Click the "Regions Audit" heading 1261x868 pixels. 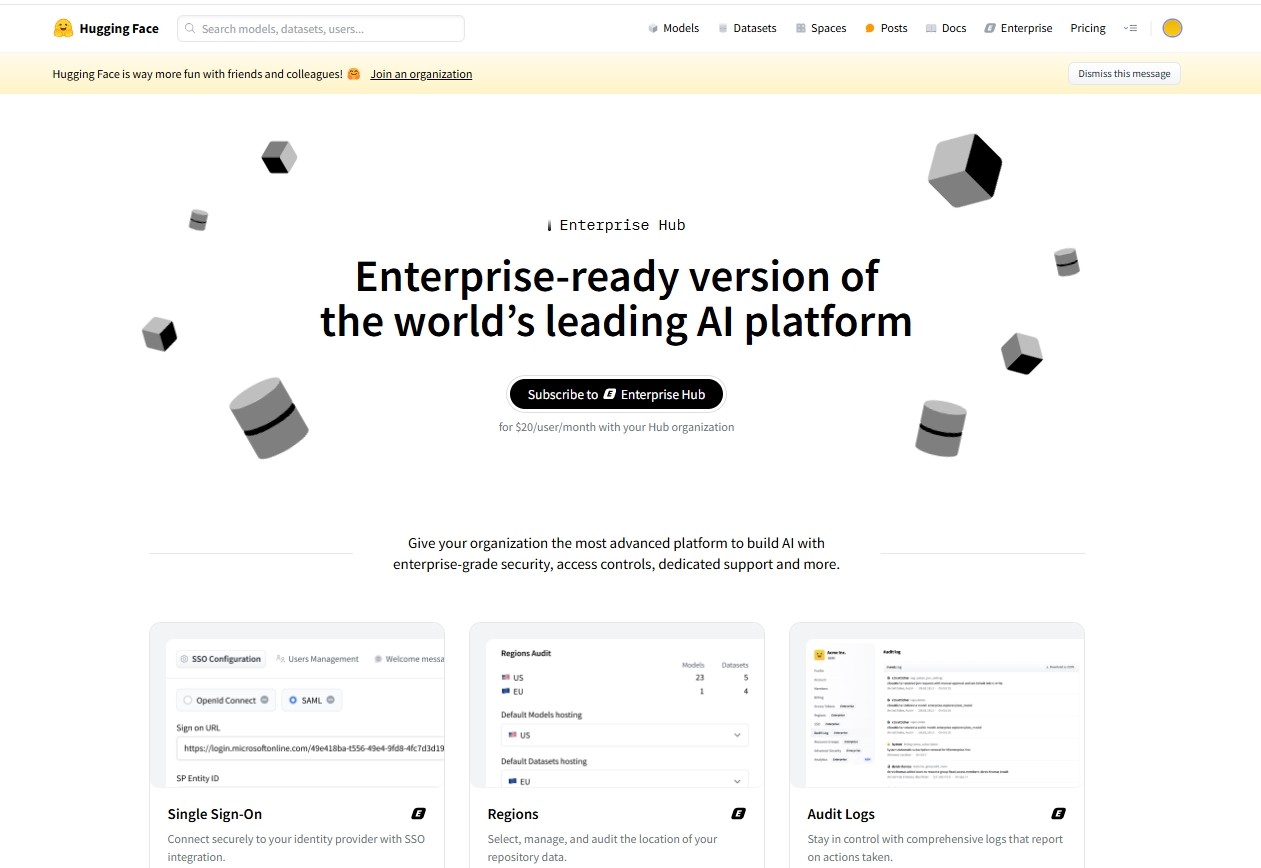[x=526, y=653]
